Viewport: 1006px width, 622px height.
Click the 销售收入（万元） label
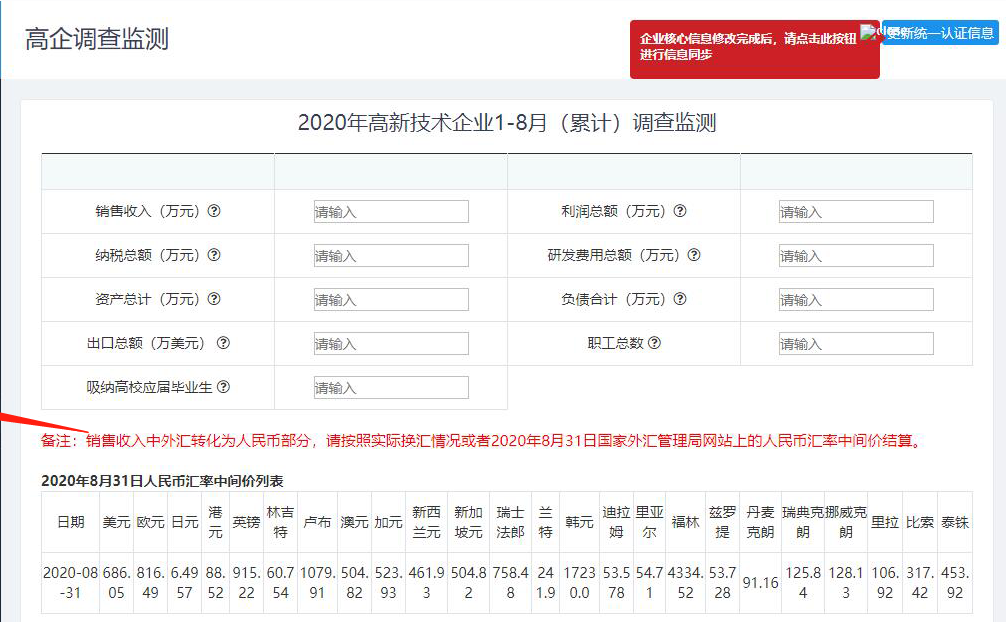tap(148, 211)
